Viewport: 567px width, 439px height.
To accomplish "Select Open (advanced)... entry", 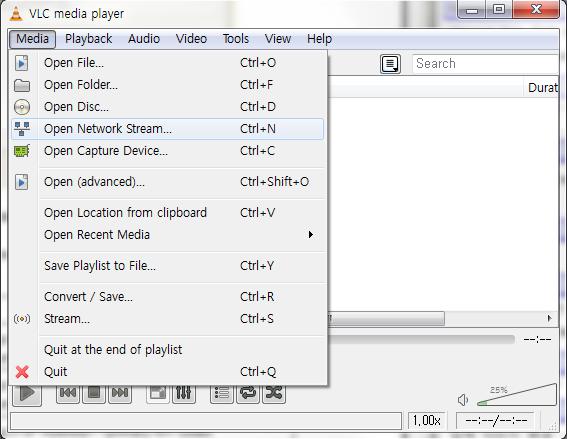I will click(x=168, y=182).
